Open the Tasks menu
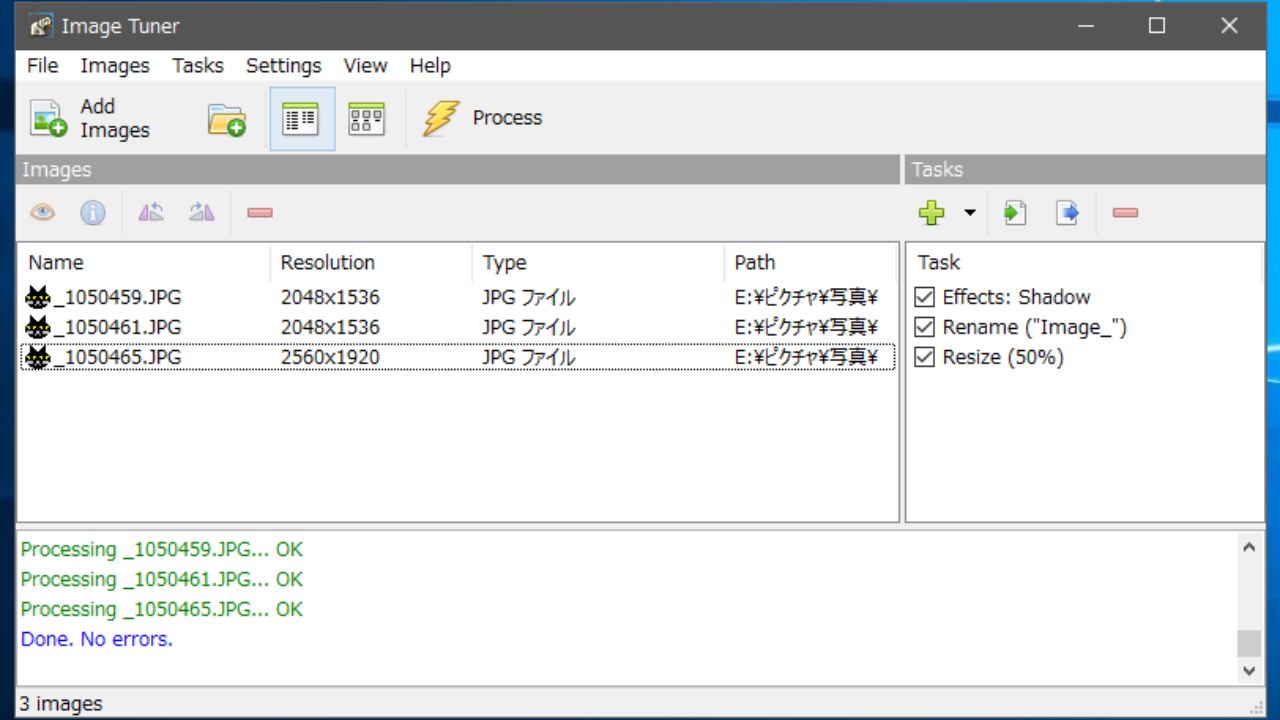The image size is (1280, 720). pyautogui.click(x=198, y=65)
